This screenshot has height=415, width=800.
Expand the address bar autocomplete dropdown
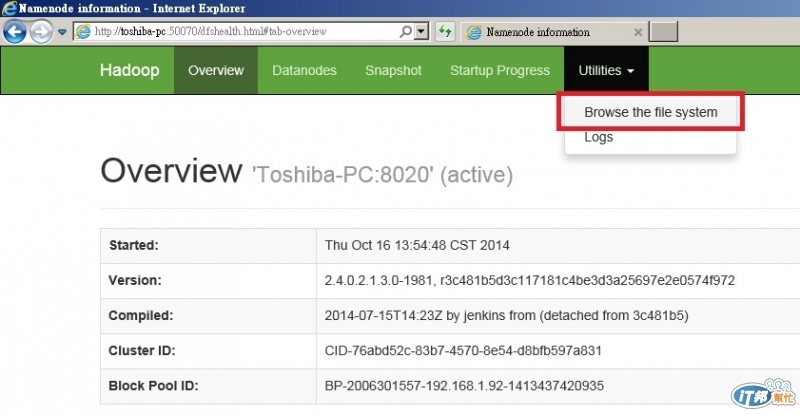(x=421, y=32)
